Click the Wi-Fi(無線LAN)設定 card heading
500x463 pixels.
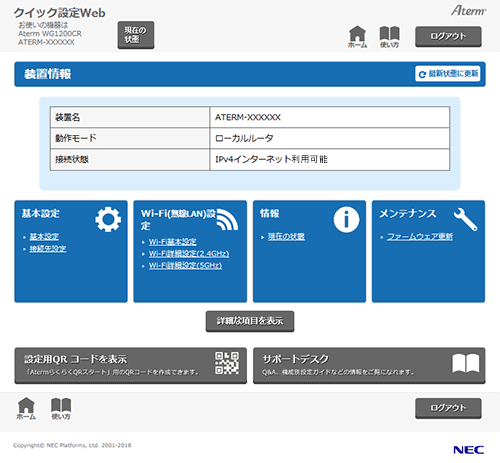pos(178,219)
